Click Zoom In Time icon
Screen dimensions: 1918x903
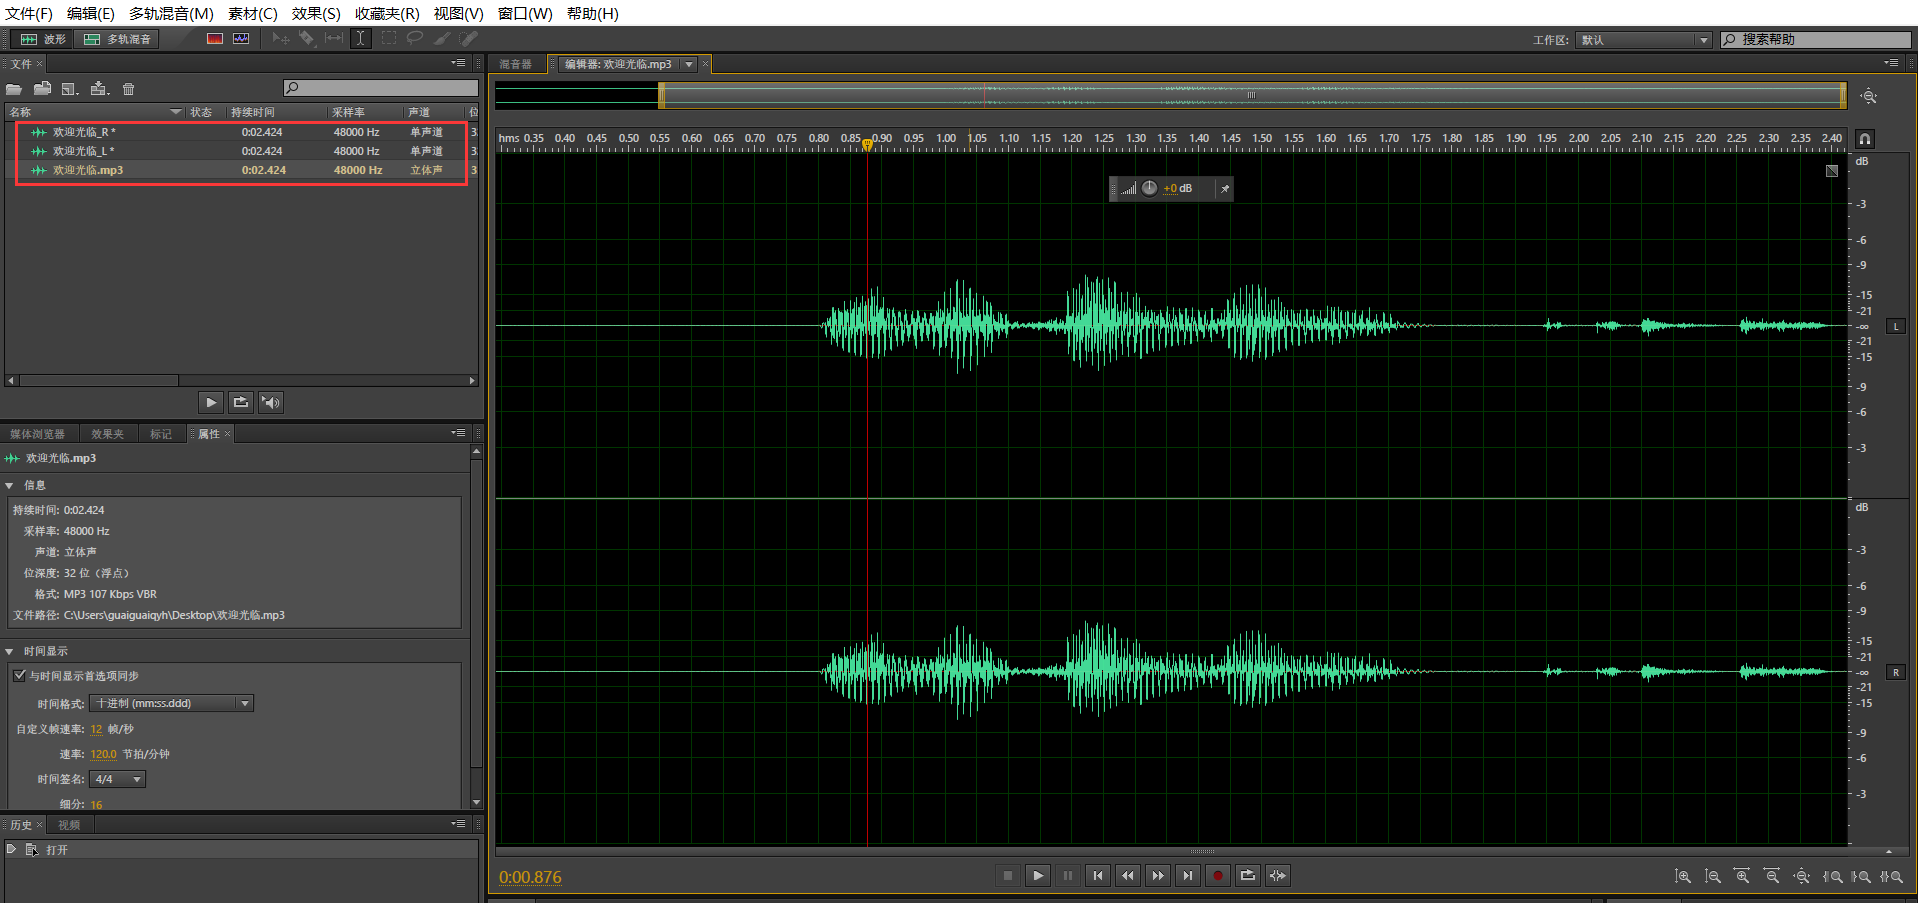(x=1742, y=876)
